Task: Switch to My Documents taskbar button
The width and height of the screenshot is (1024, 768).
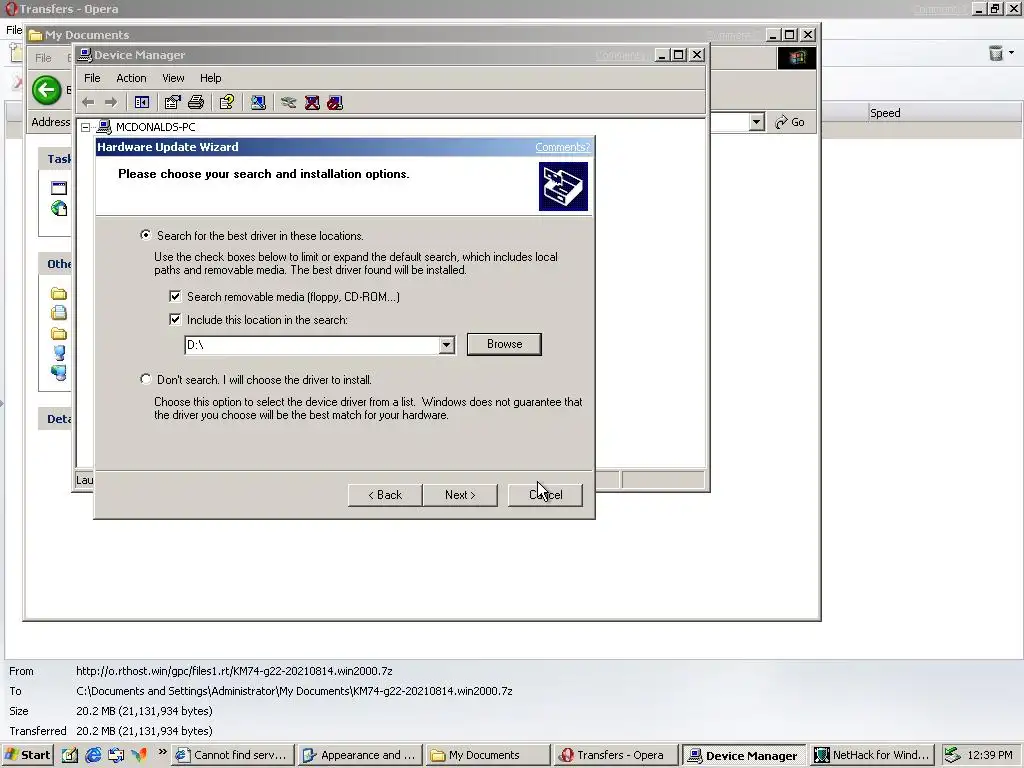Action: [x=487, y=755]
